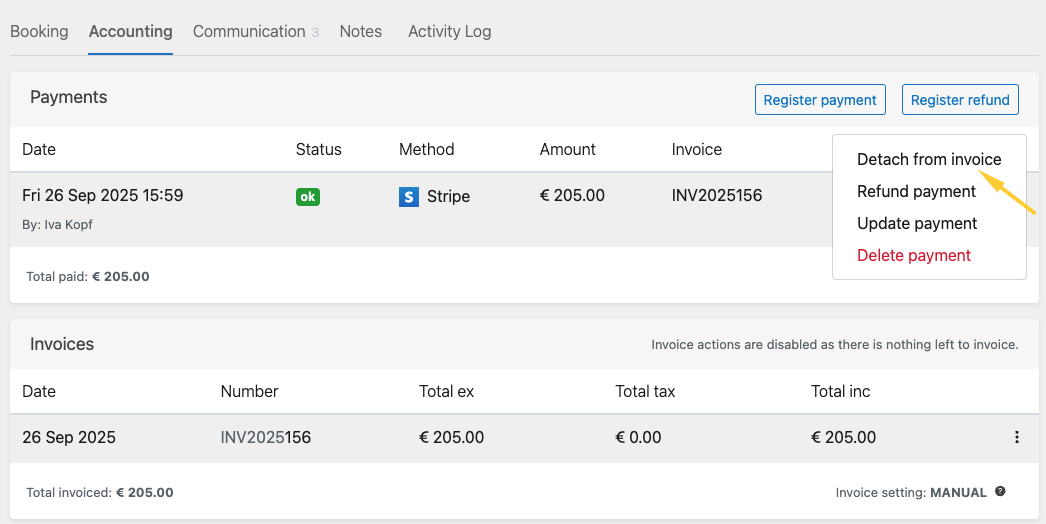Click the payer name Iva Kopf
Viewport: 1046px width, 524px height.
pos(69,225)
